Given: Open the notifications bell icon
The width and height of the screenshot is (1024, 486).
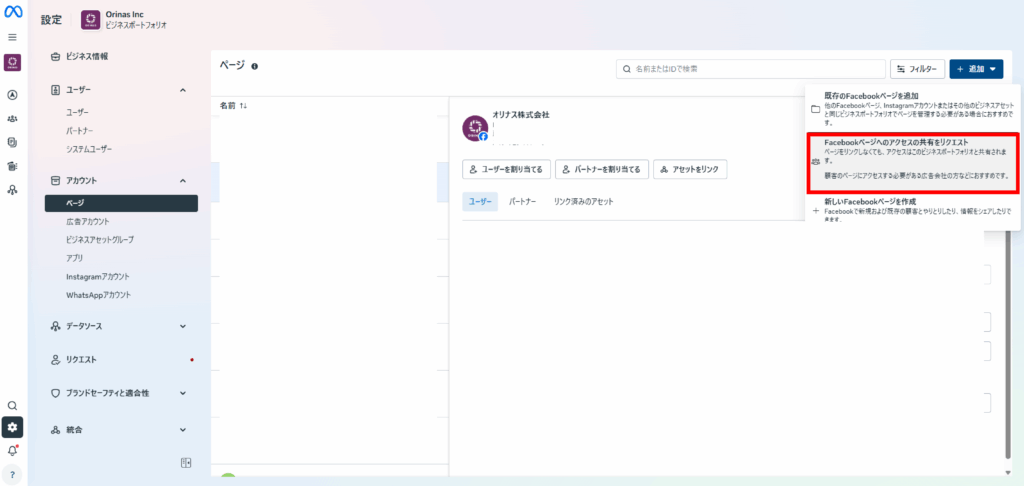Looking at the screenshot, I should tap(12, 451).
